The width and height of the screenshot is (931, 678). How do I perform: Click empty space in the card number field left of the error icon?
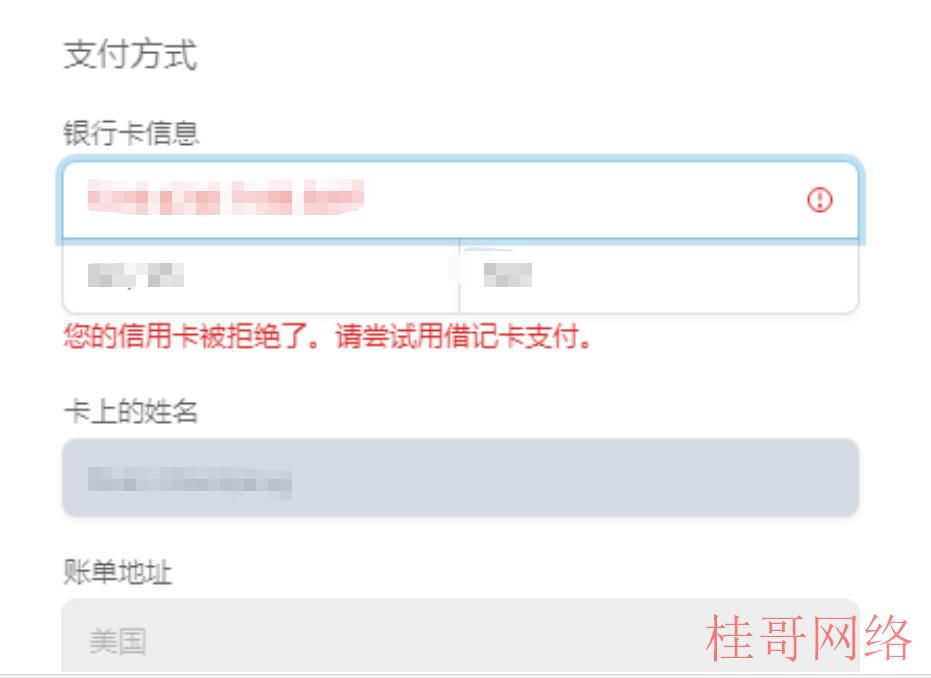tap(585, 199)
